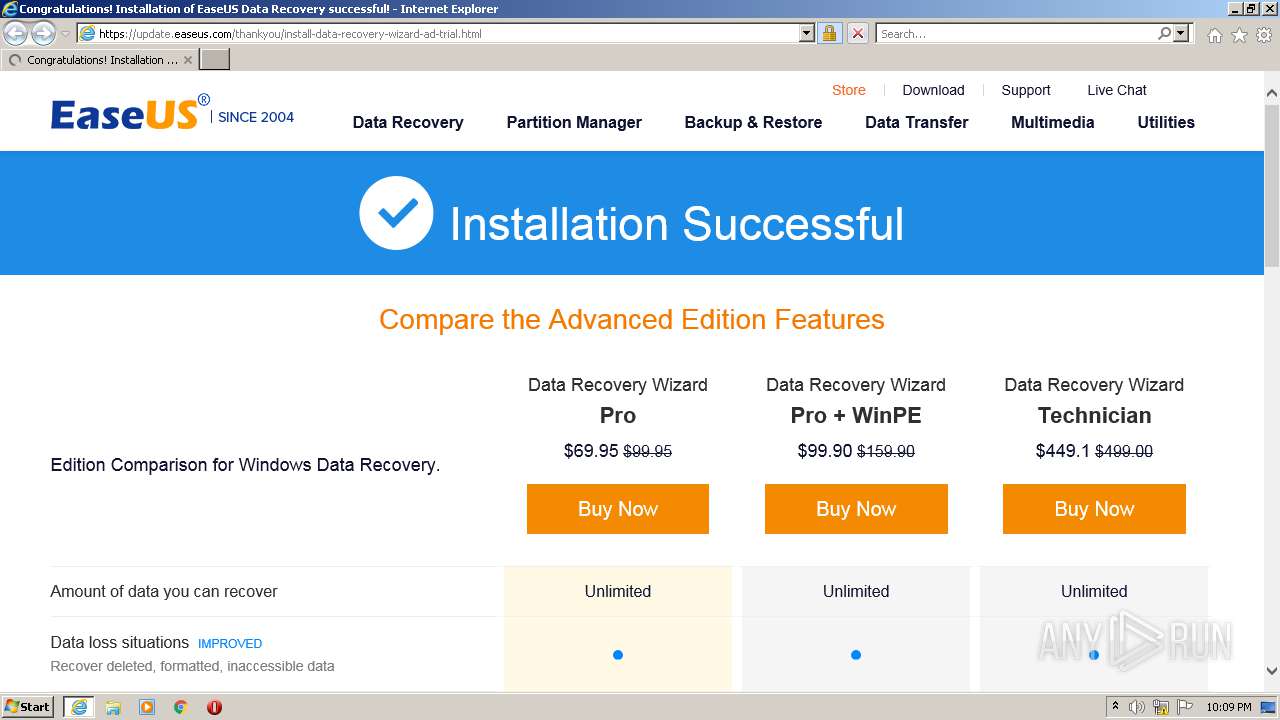Open the Partition Manager menu
1280x720 pixels.
coord(574,122)
